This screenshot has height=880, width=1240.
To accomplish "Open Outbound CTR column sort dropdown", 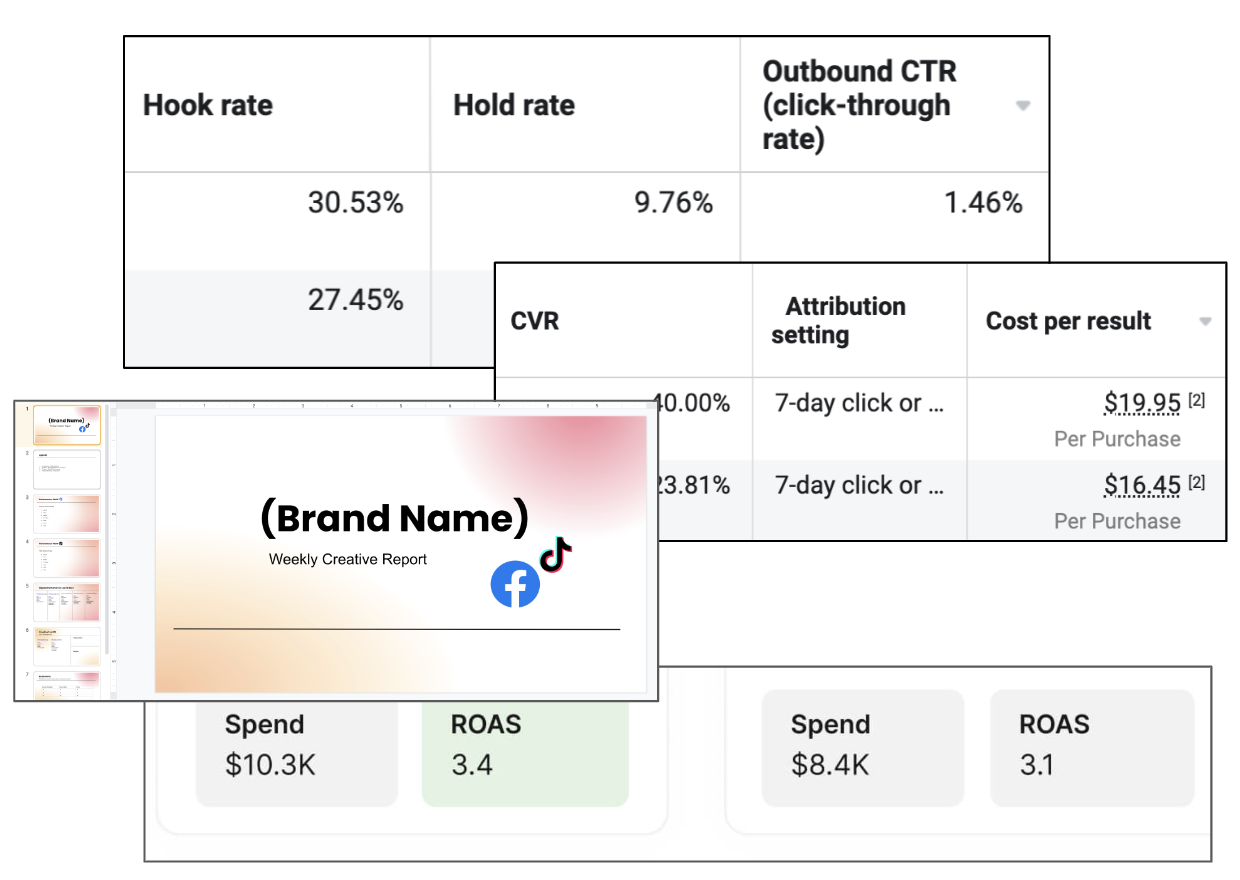I will tap(1022, 105).
